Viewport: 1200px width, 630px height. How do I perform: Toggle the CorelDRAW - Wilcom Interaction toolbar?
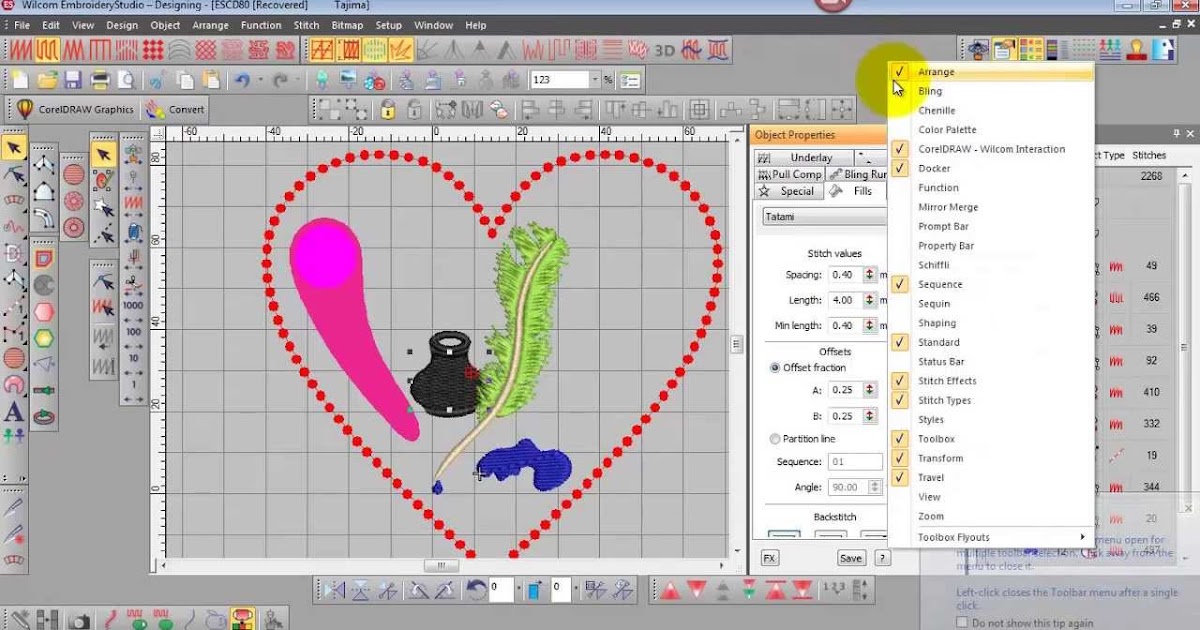990,149
